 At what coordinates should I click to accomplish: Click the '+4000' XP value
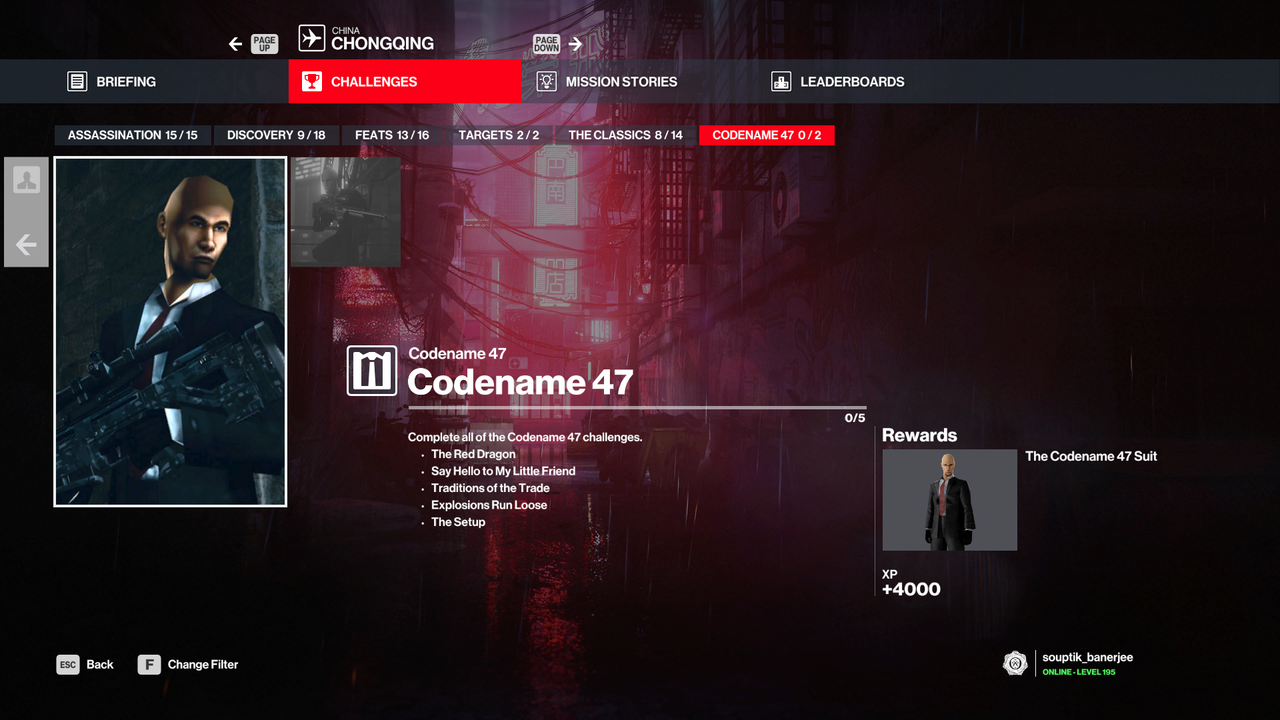click(911, 589)
